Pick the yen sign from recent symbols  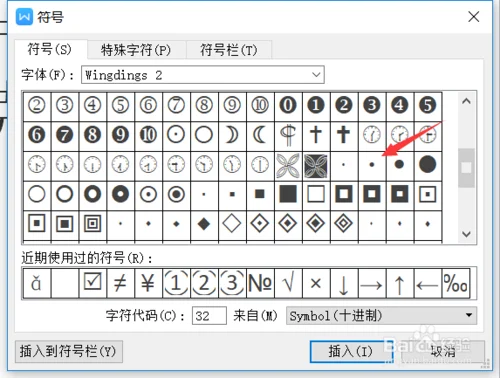[149, 283]
